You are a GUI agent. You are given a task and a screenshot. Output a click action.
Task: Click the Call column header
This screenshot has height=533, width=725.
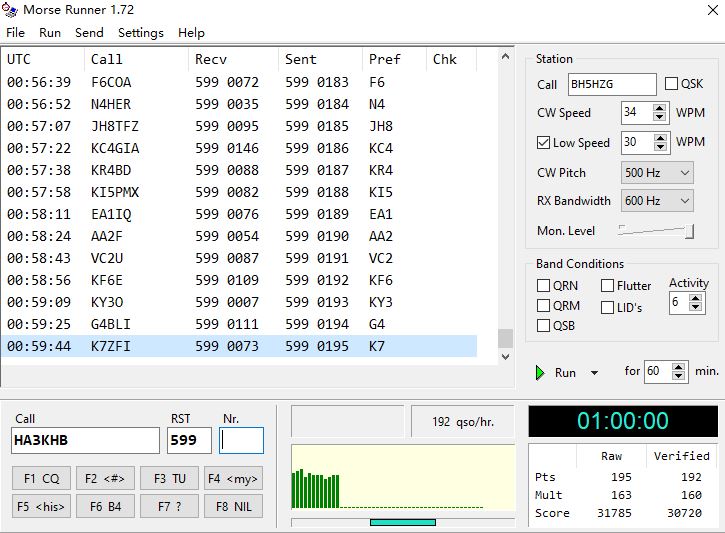tap(136, 59)
